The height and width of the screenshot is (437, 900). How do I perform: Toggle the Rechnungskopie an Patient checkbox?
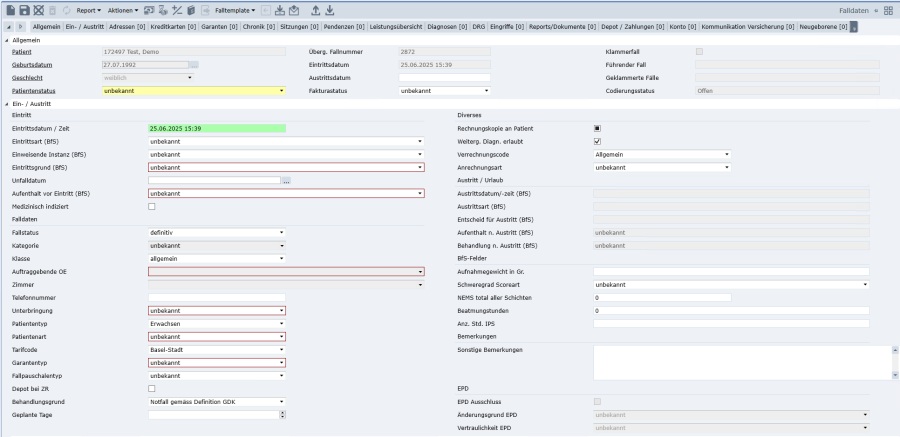[597, 128]
